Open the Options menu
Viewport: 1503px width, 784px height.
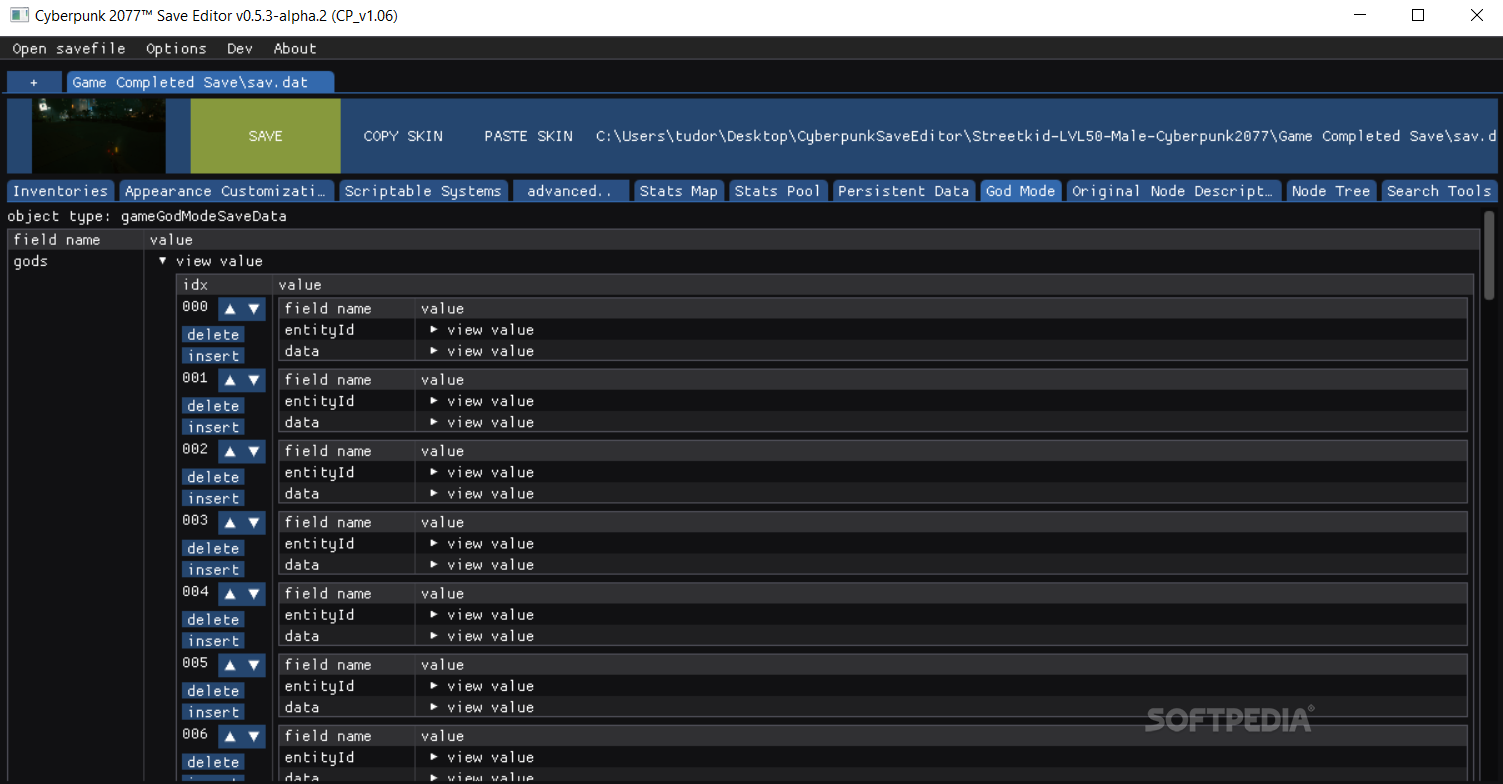(x=176, y=48)
